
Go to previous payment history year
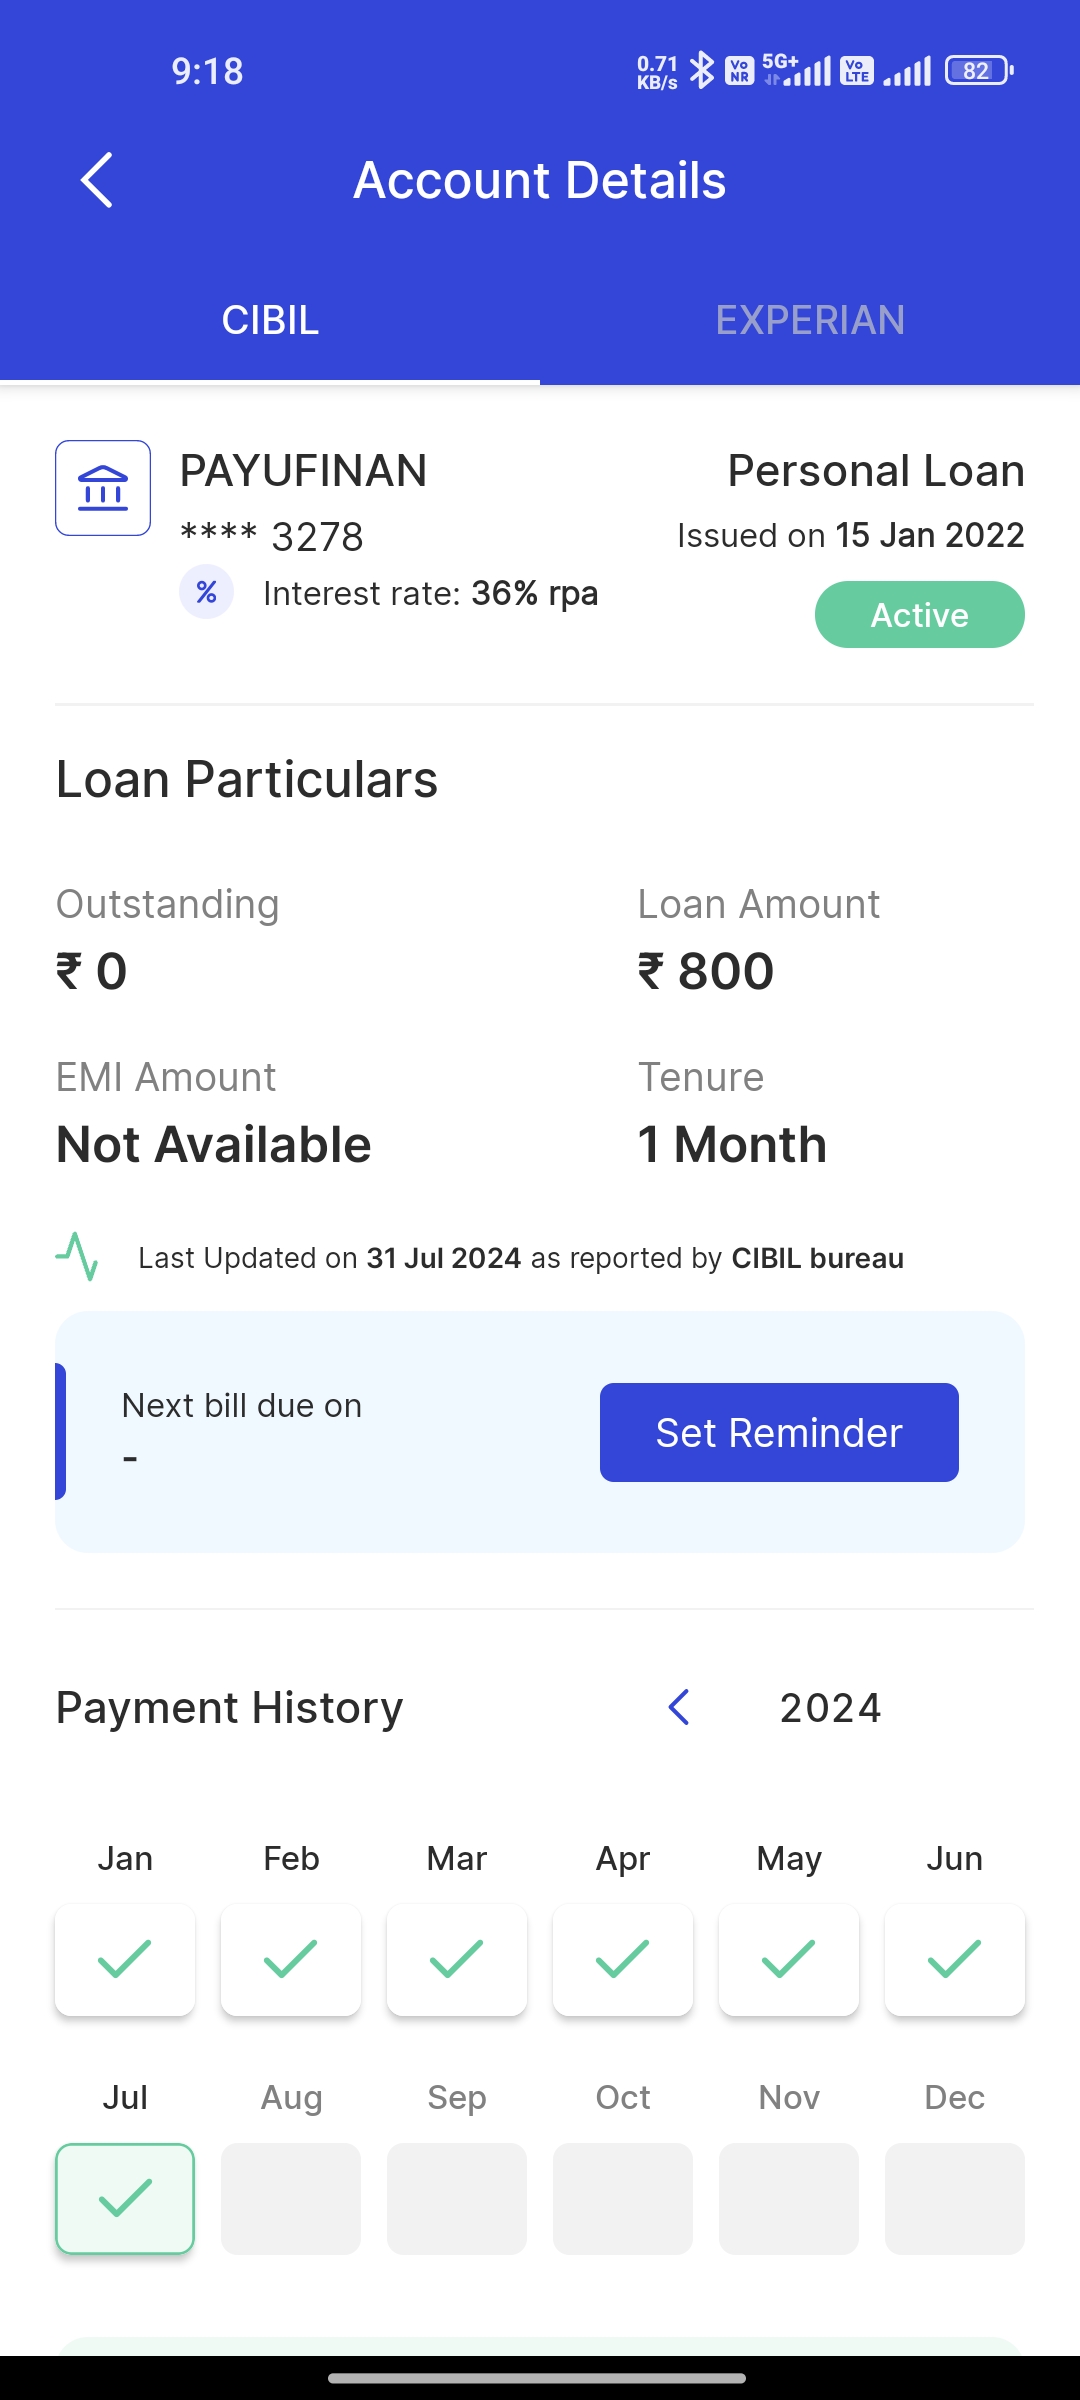point(679,1707)
